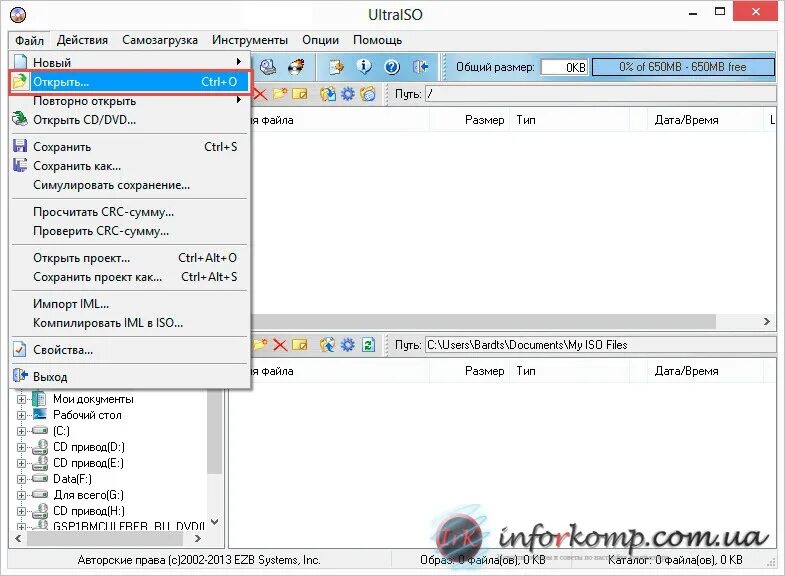
Task: Open the Опции menu
Action: (320, 40)
